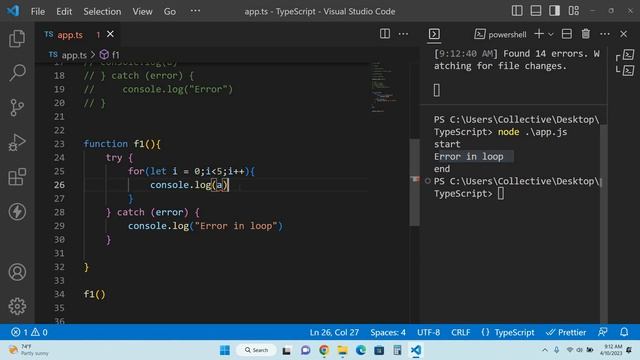Image resolution: width=640 pixels, height=360 pixels.
Task: Kill the terminal with trash icon
Action: pos(586,34)
